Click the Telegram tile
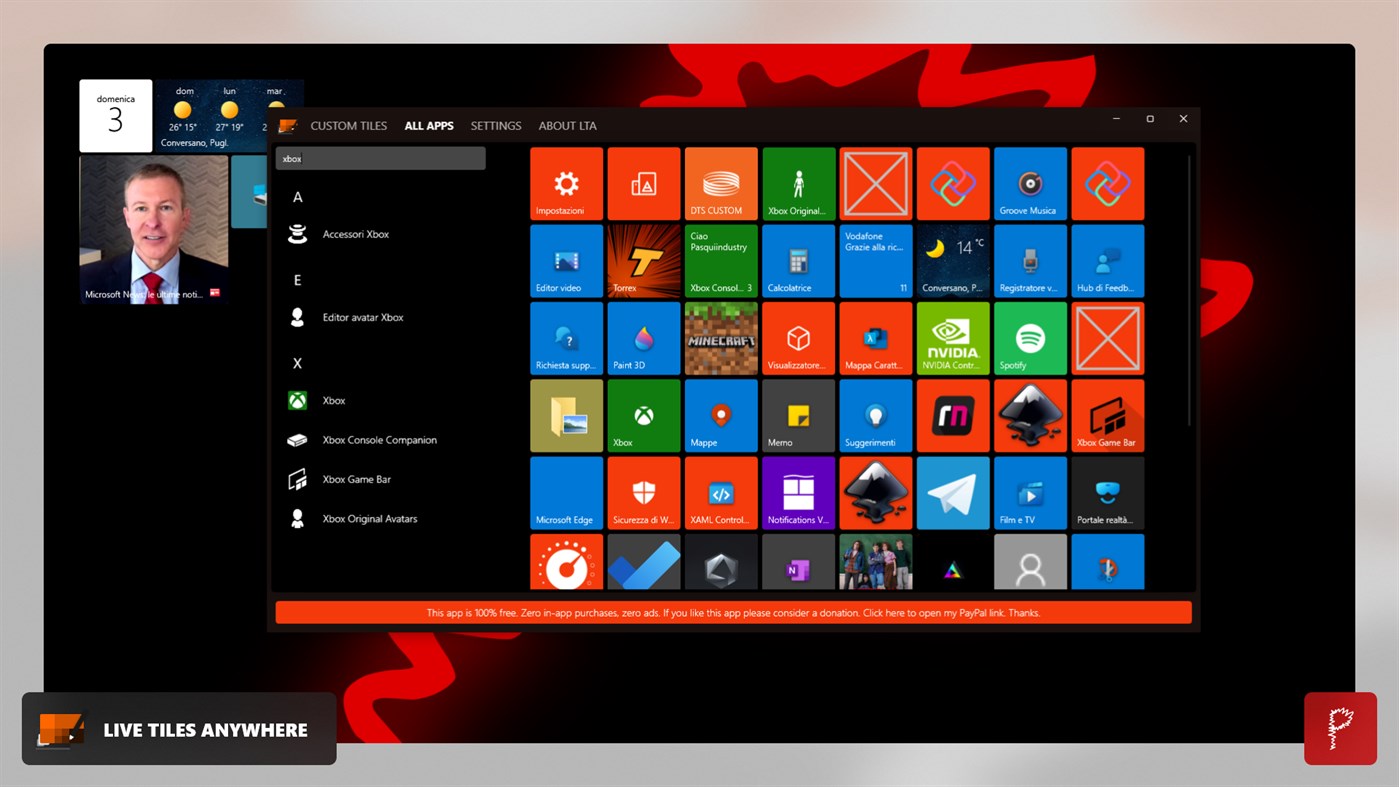 click(953, 492)
